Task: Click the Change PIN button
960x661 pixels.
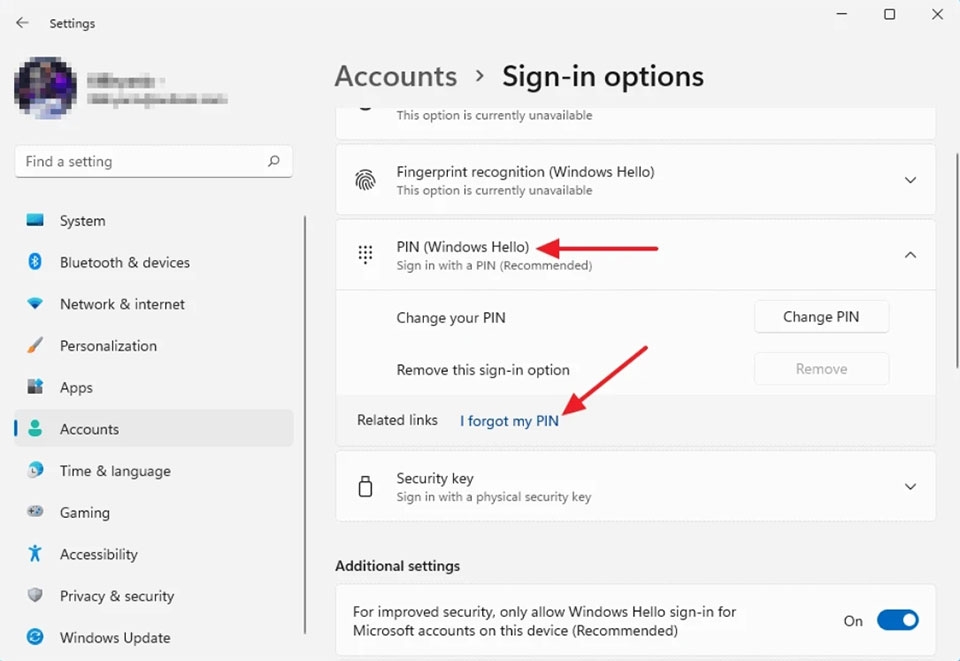Action: pyautogui.click(x=821, y=316)
